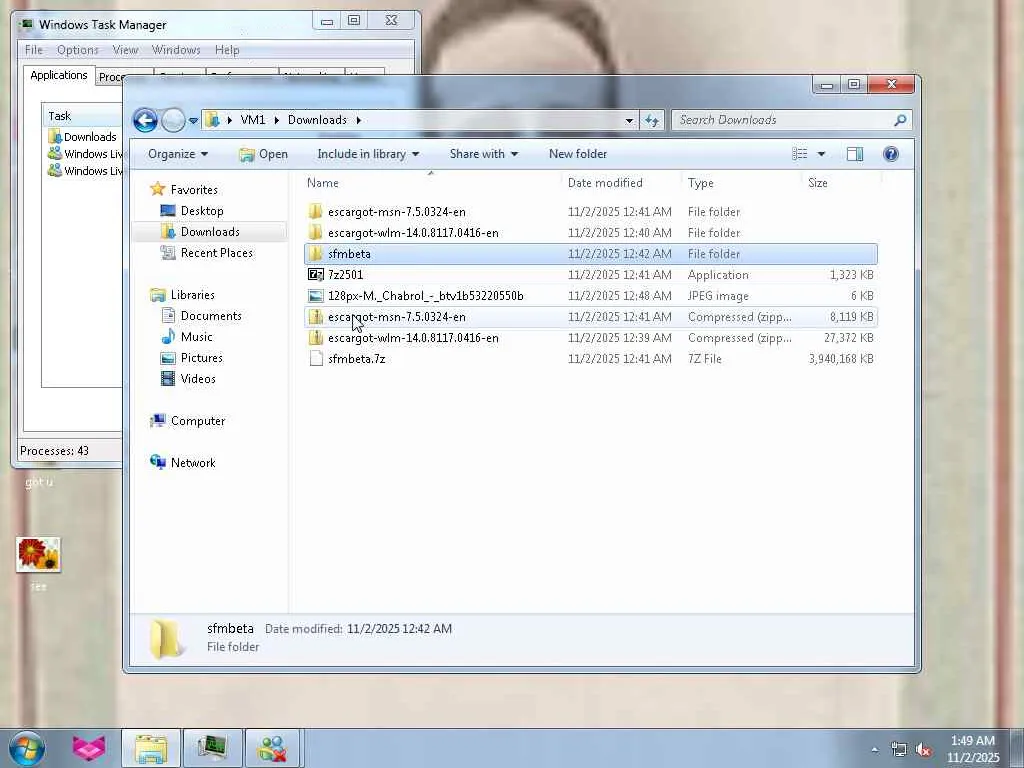
Task: Select Downloads in Explorer navigation pane
Action: [210, 232]
